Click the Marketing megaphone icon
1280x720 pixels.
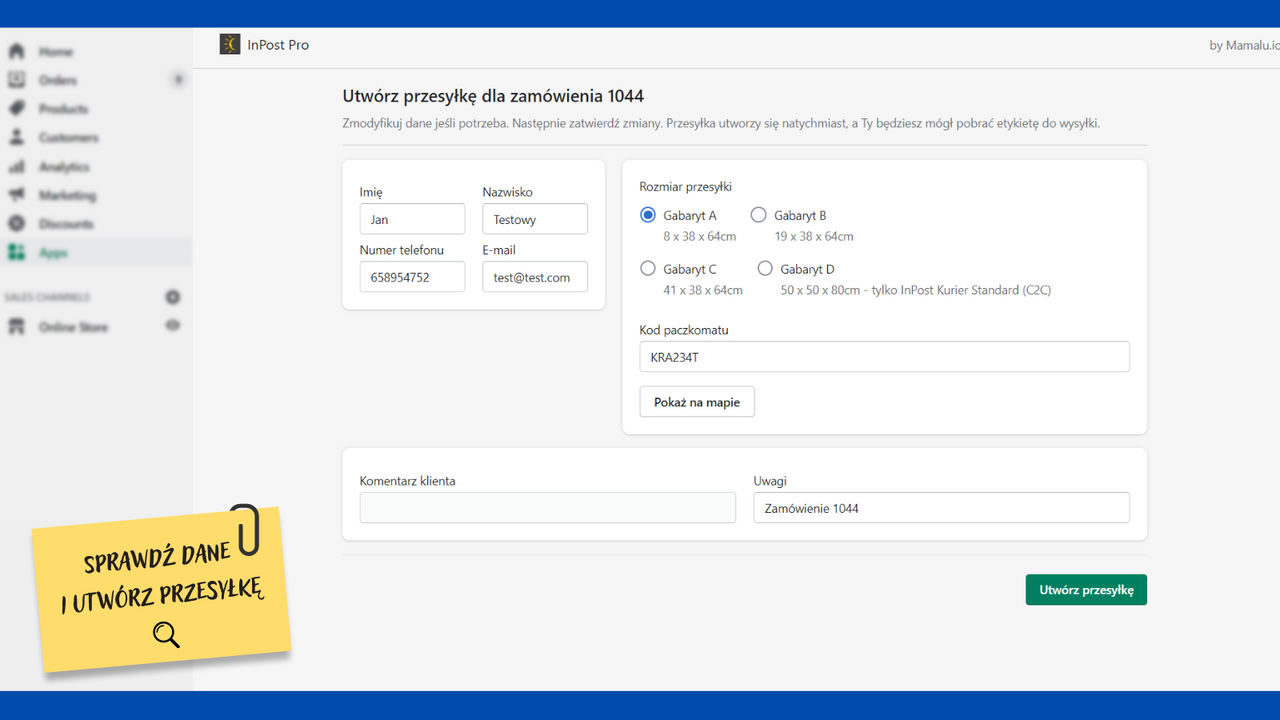click(16, 195)
